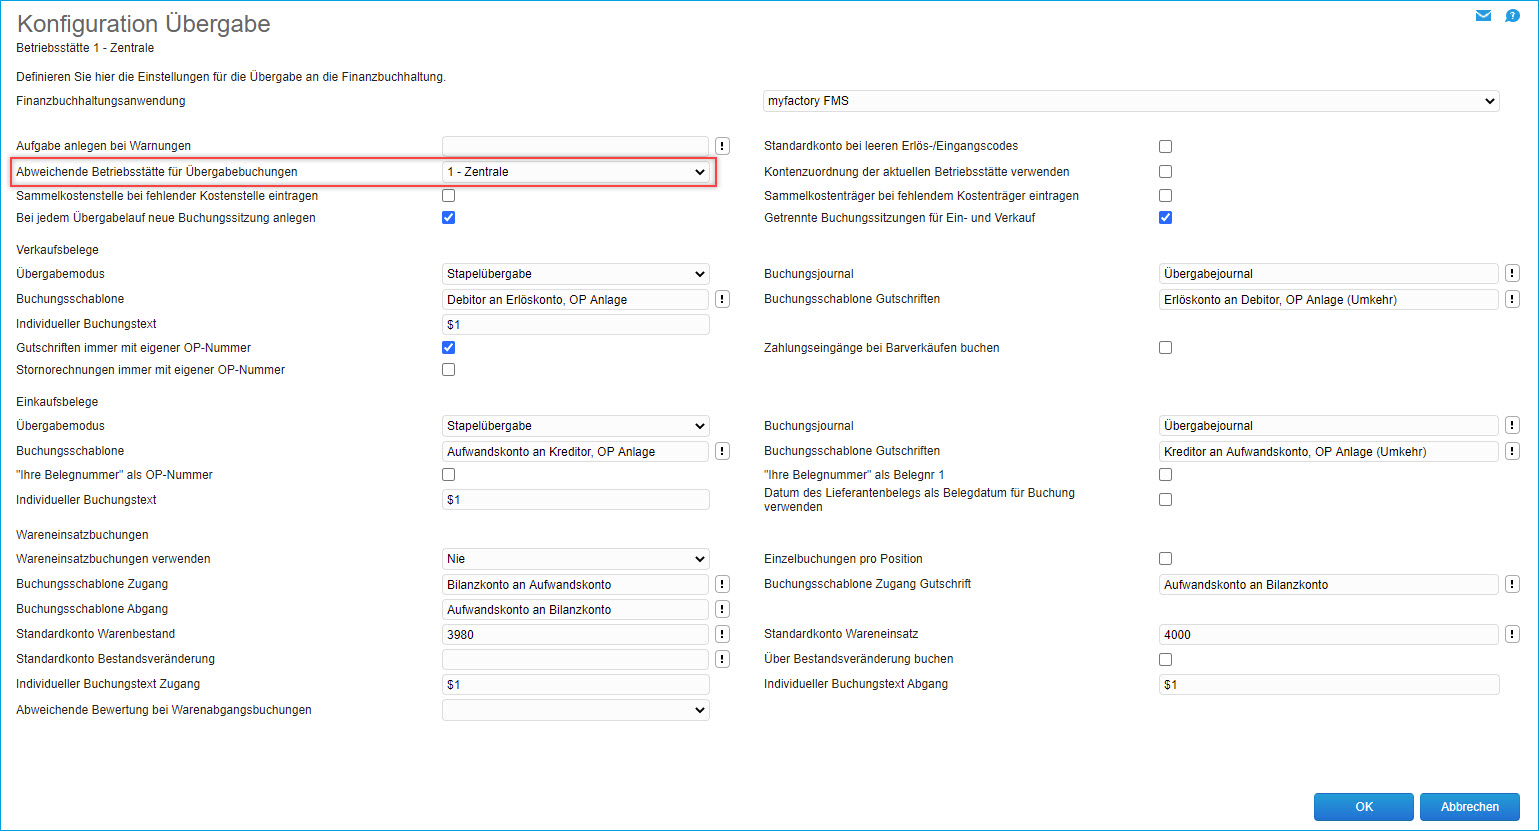Toggle Über Bestandsveränderung buchen checkbox

pyautogui.click(x=1165, y=660)
